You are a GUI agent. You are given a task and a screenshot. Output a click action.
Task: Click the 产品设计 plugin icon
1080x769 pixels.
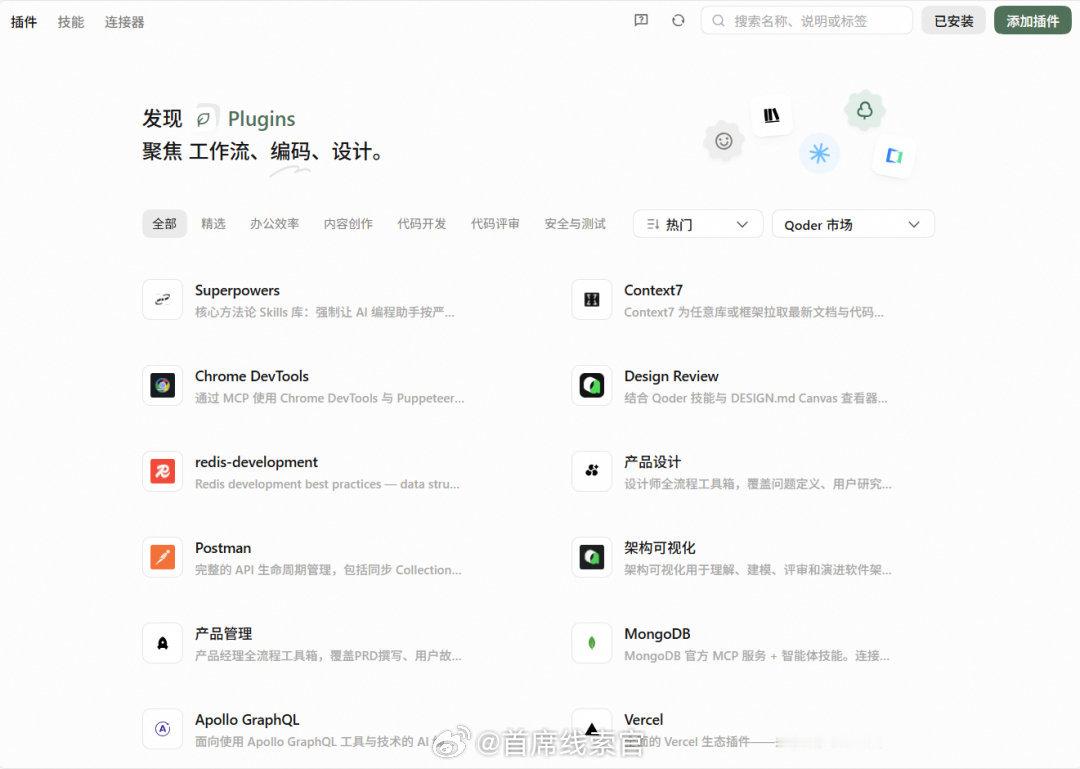coord(592,471)
